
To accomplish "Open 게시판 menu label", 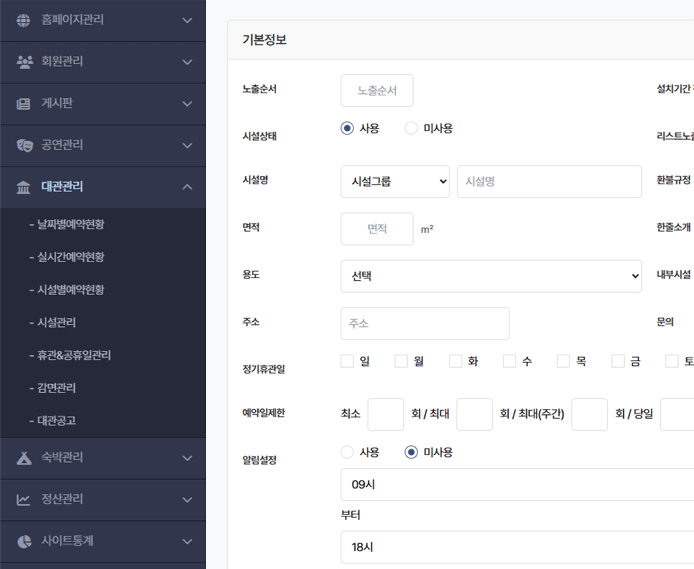I will pyautogui.click(x=57, y=103).
